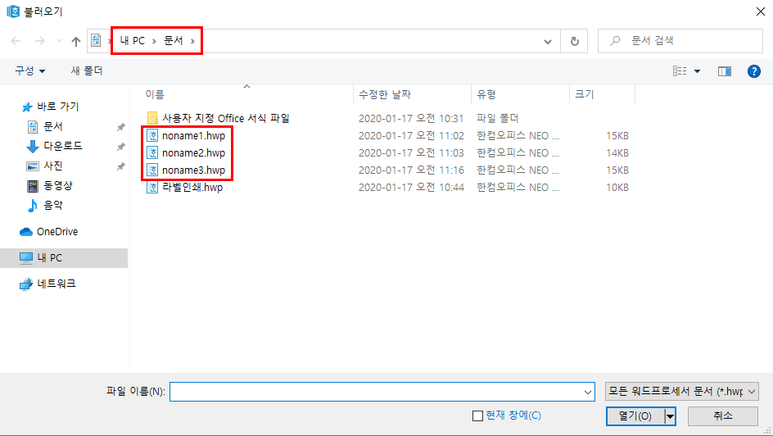
Task: Open 문서 in quick access sidebar
Action: (x=53, y=127)
